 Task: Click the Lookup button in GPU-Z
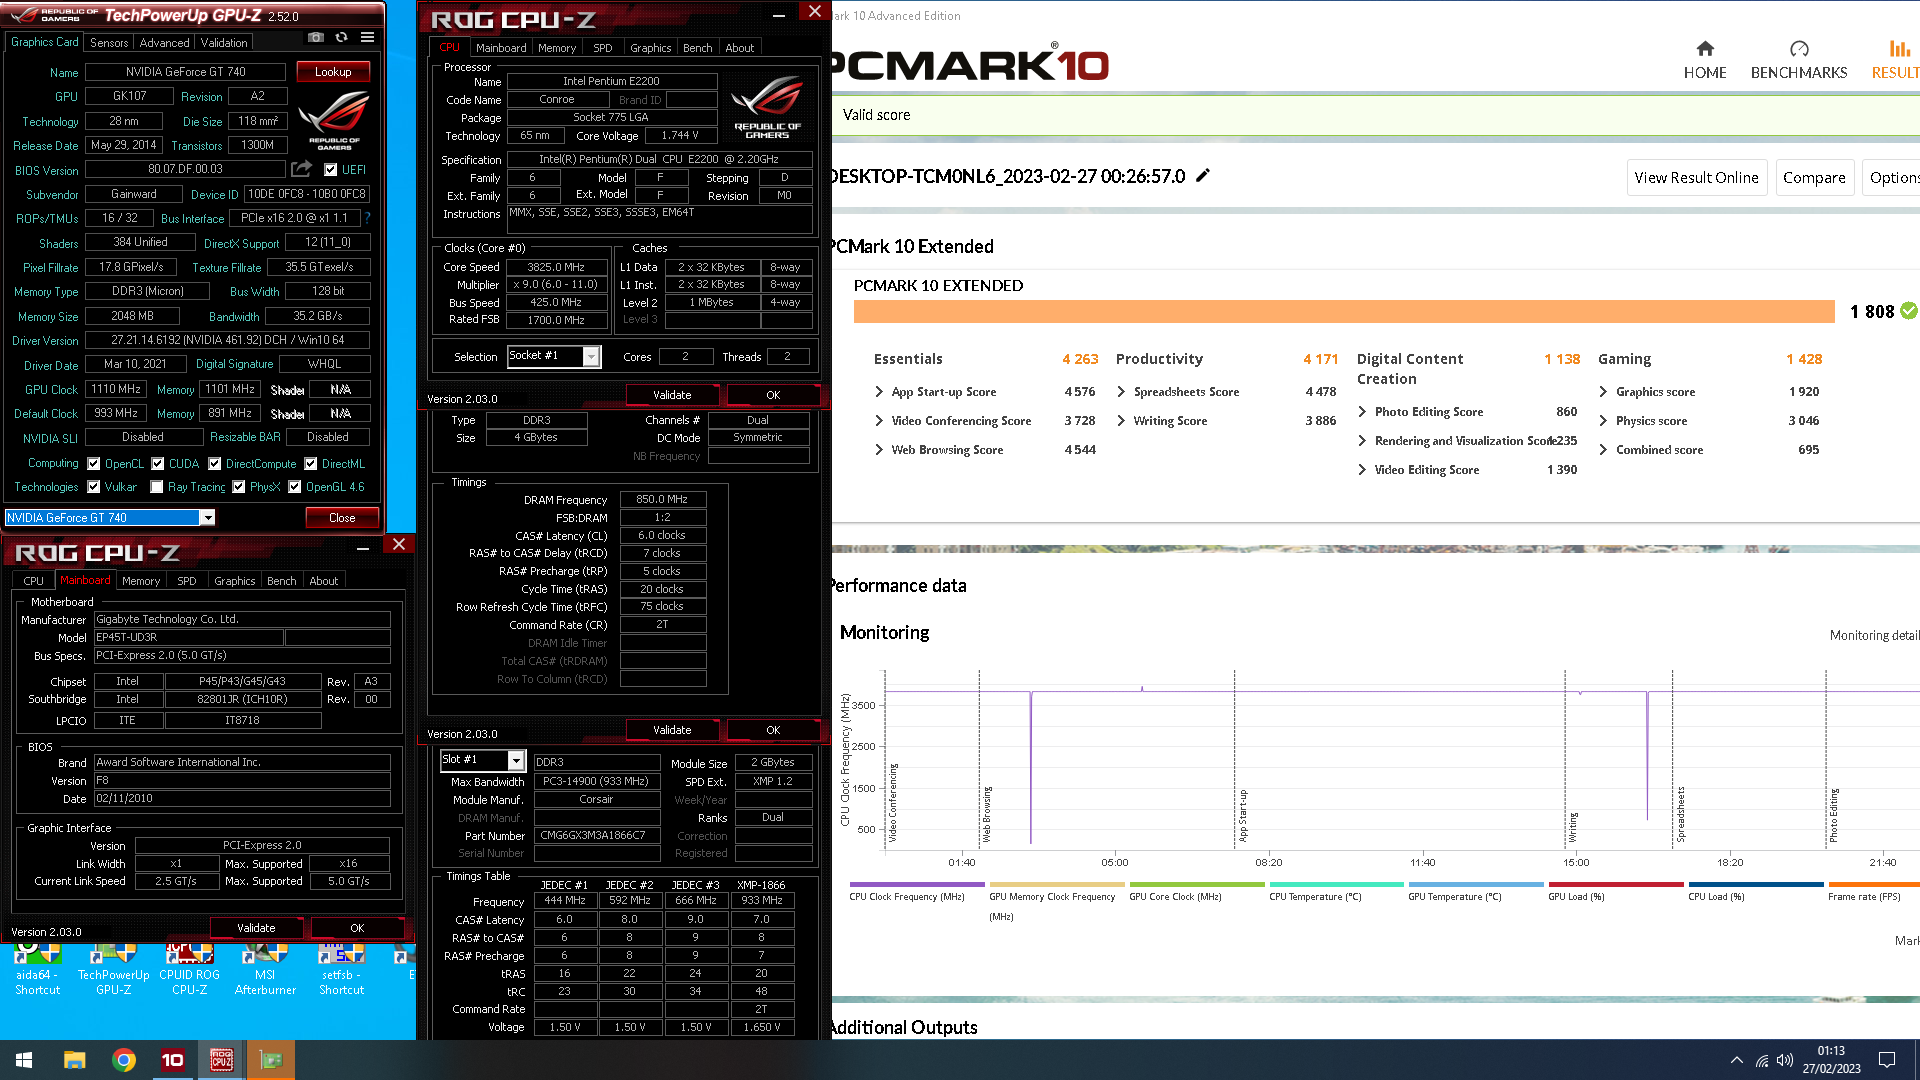(333, 72)
